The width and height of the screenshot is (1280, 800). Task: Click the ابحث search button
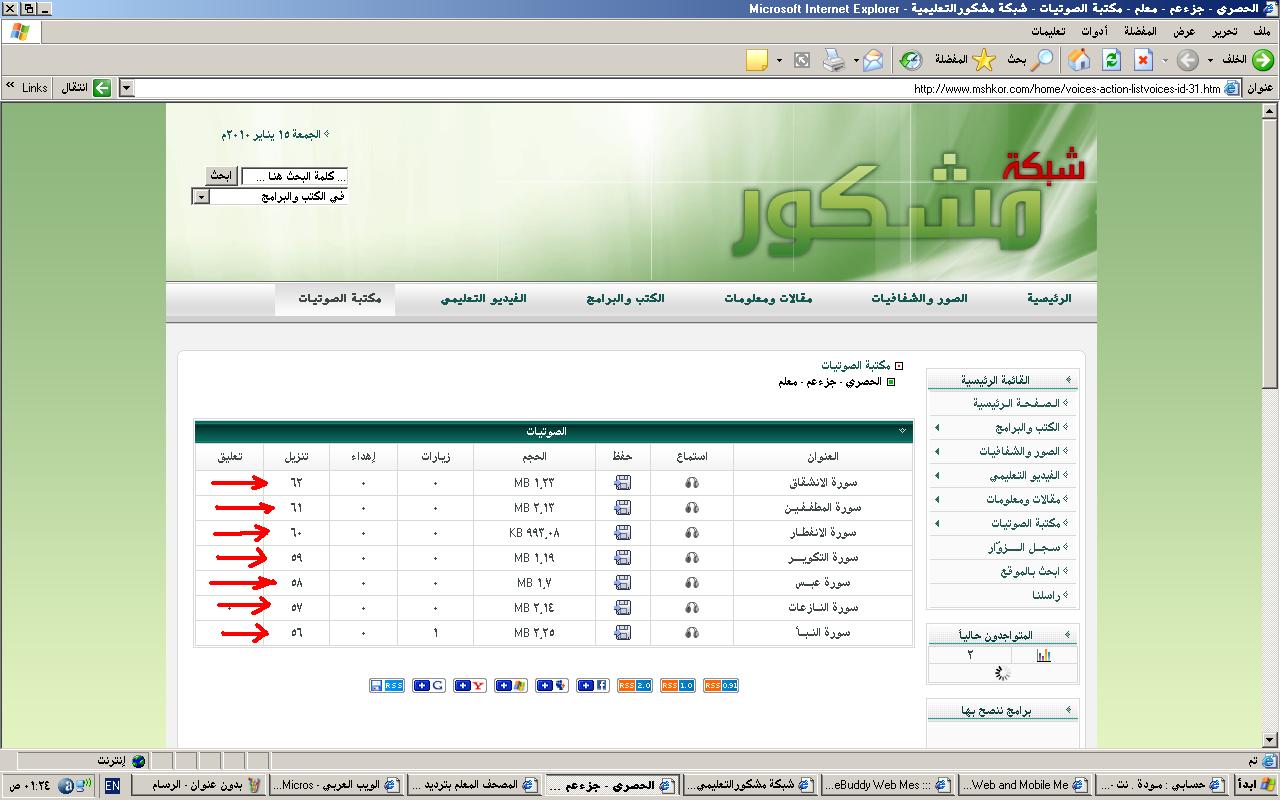(x=220, y=176)
